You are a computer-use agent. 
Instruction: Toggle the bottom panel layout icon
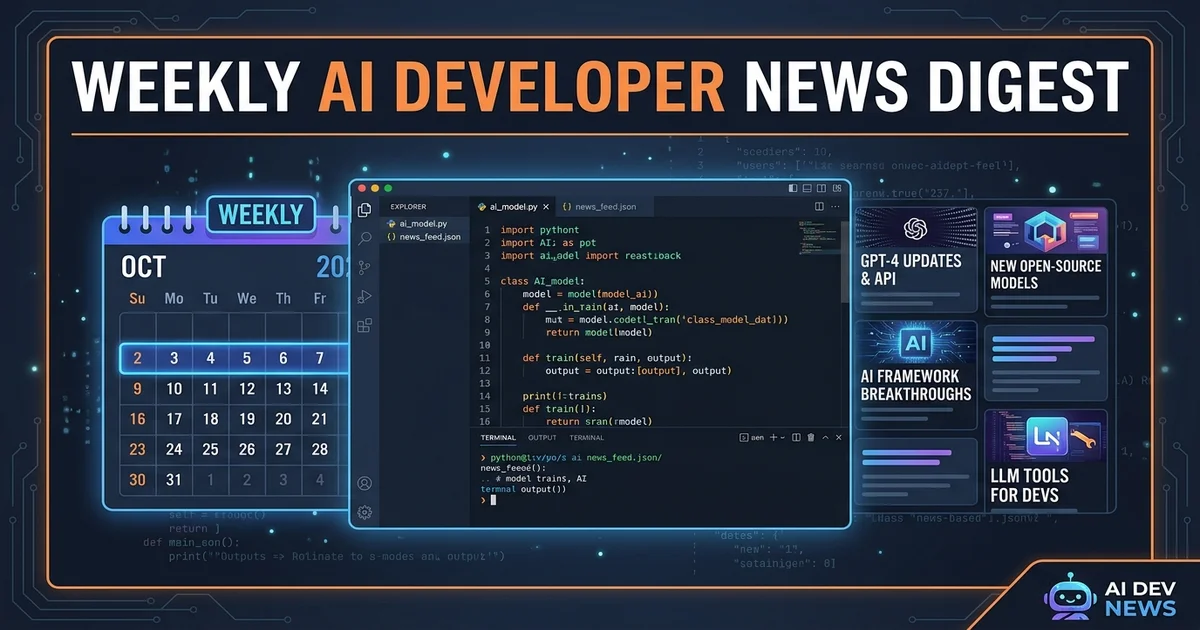point(807,188)
